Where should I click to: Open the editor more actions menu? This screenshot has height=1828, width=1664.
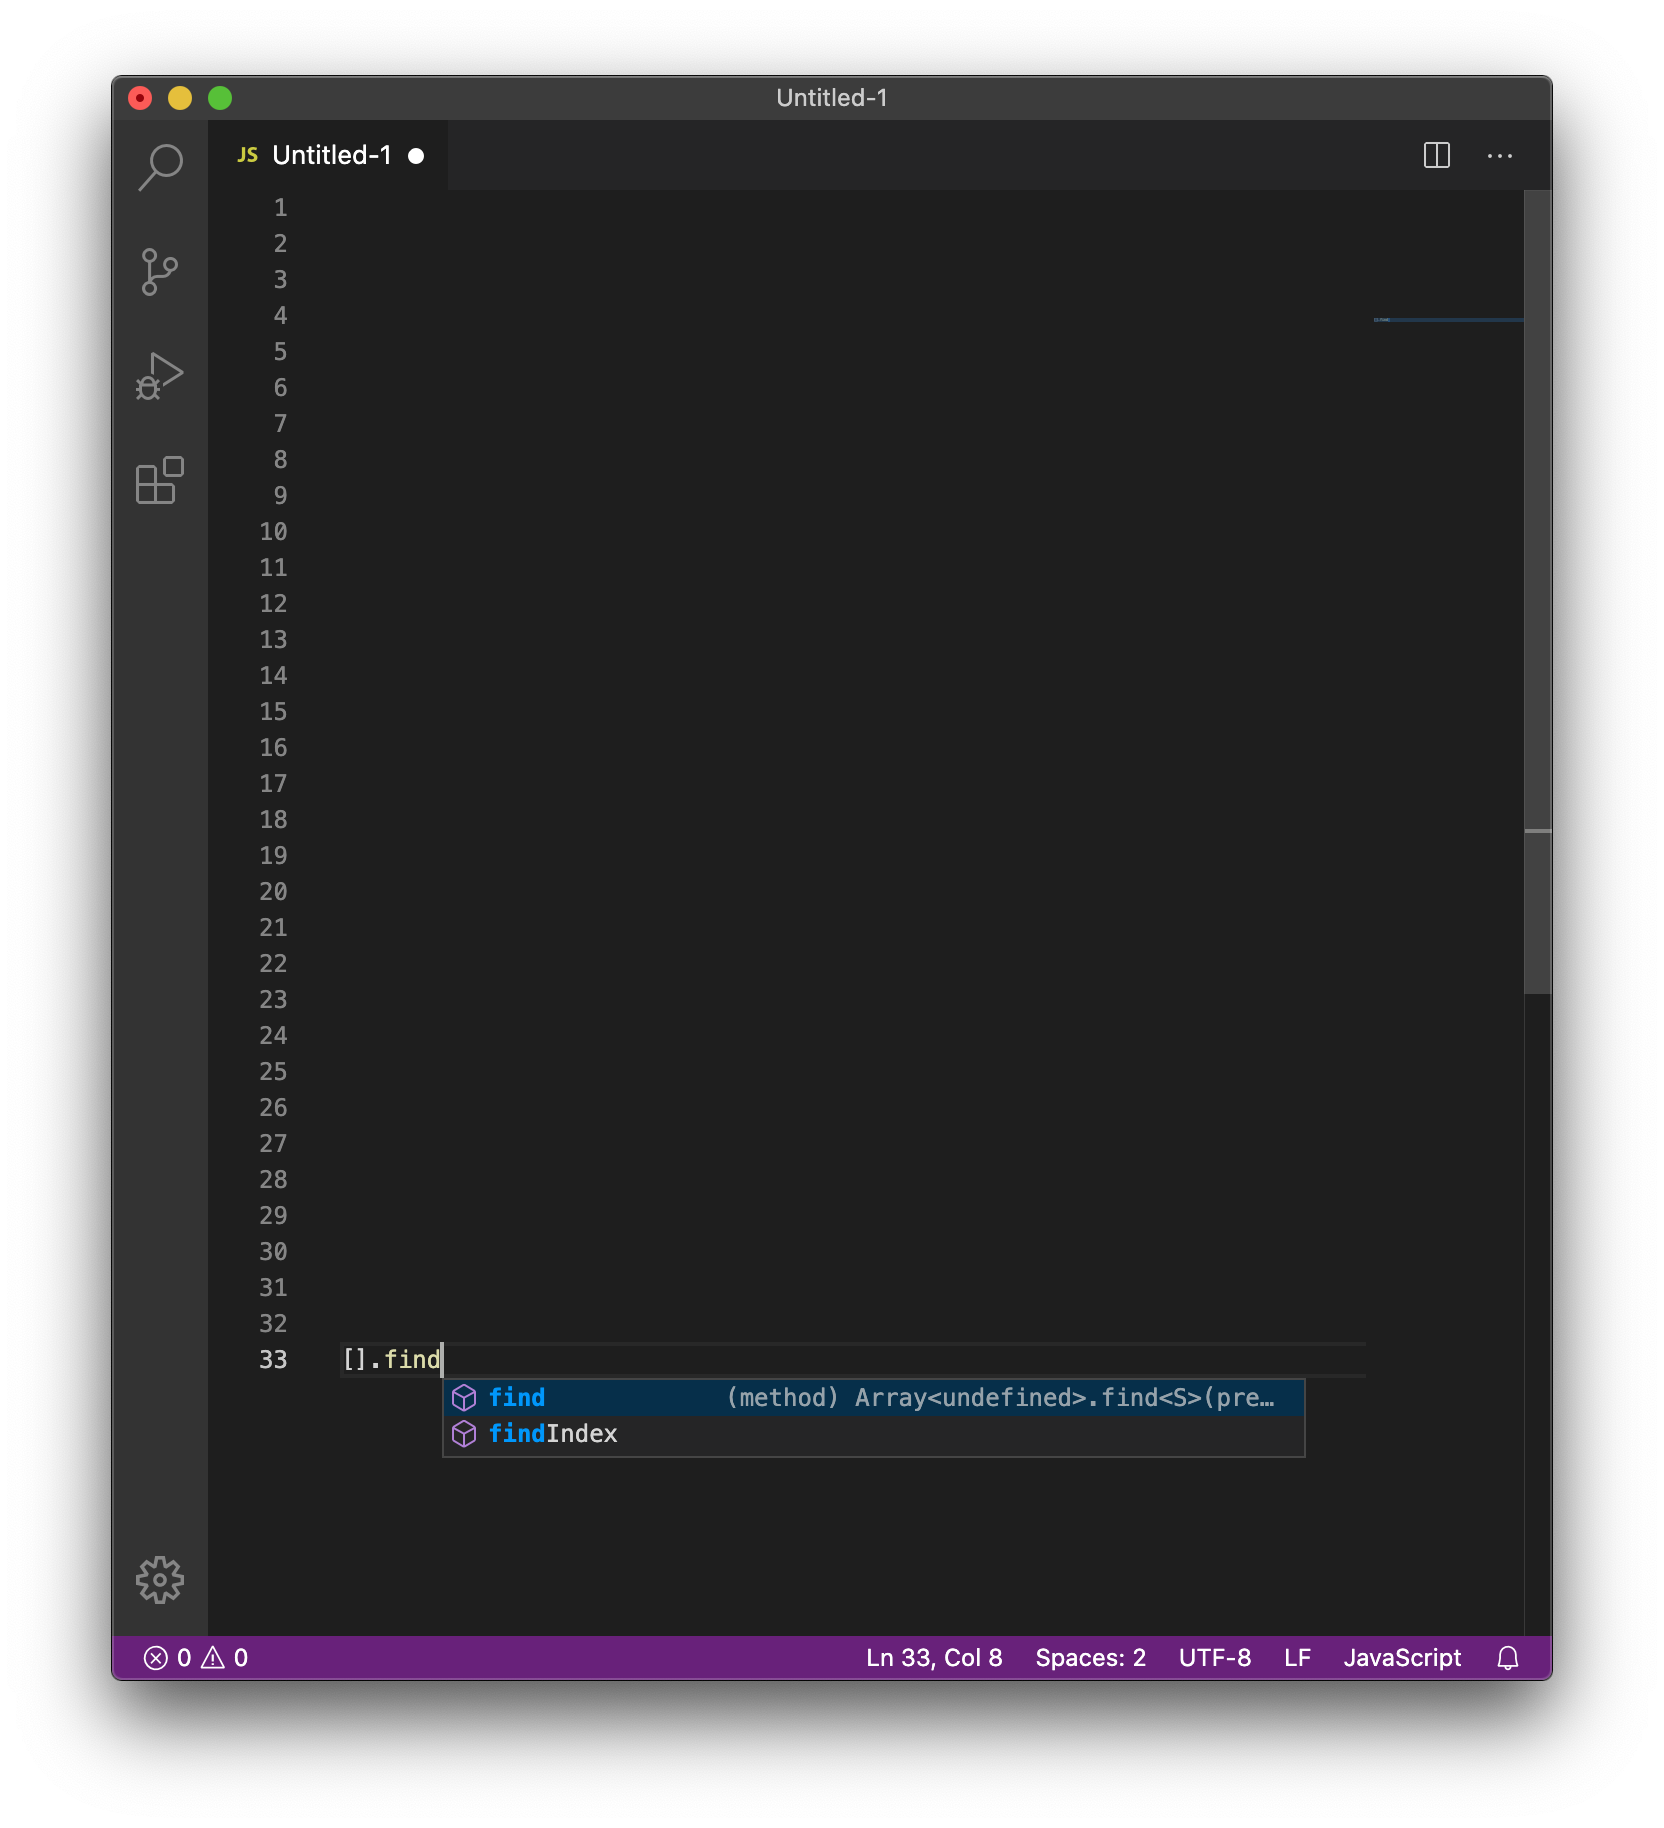(1499, 155)
